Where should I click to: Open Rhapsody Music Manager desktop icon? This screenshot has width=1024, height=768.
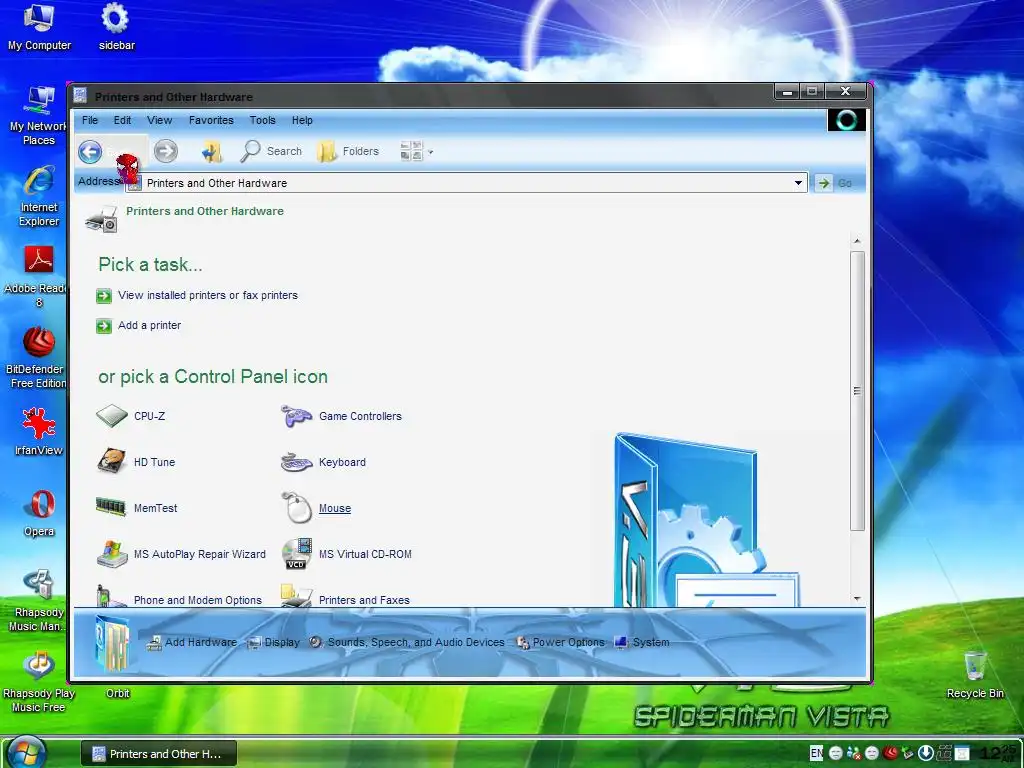tap(37, 600)
